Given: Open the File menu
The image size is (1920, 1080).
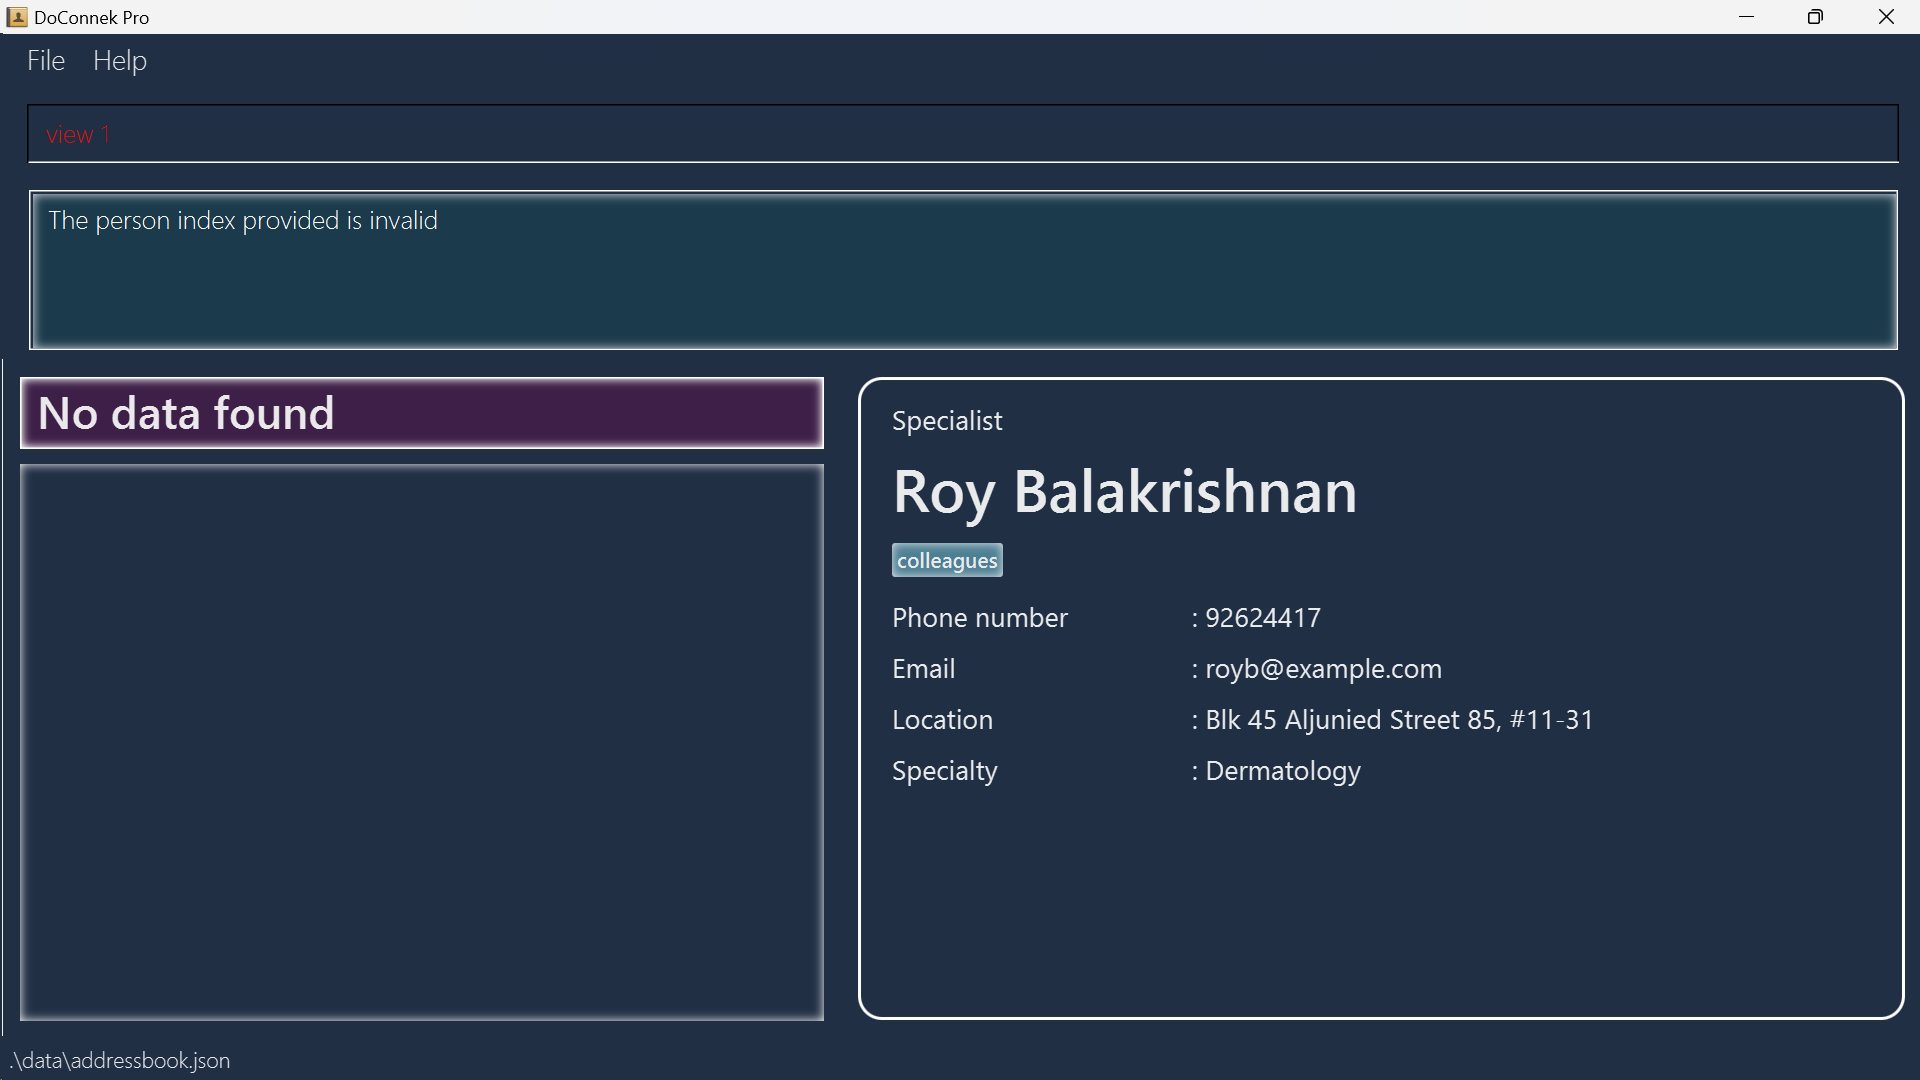Looking at the screenshot, I should tap(46, 61).
